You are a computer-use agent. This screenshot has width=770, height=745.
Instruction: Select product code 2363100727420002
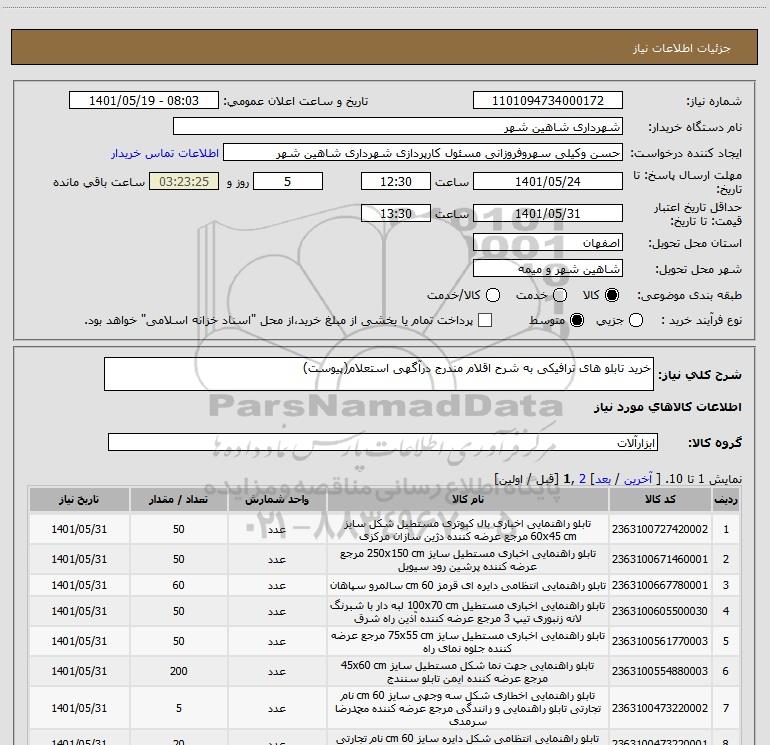coord(660,529)
